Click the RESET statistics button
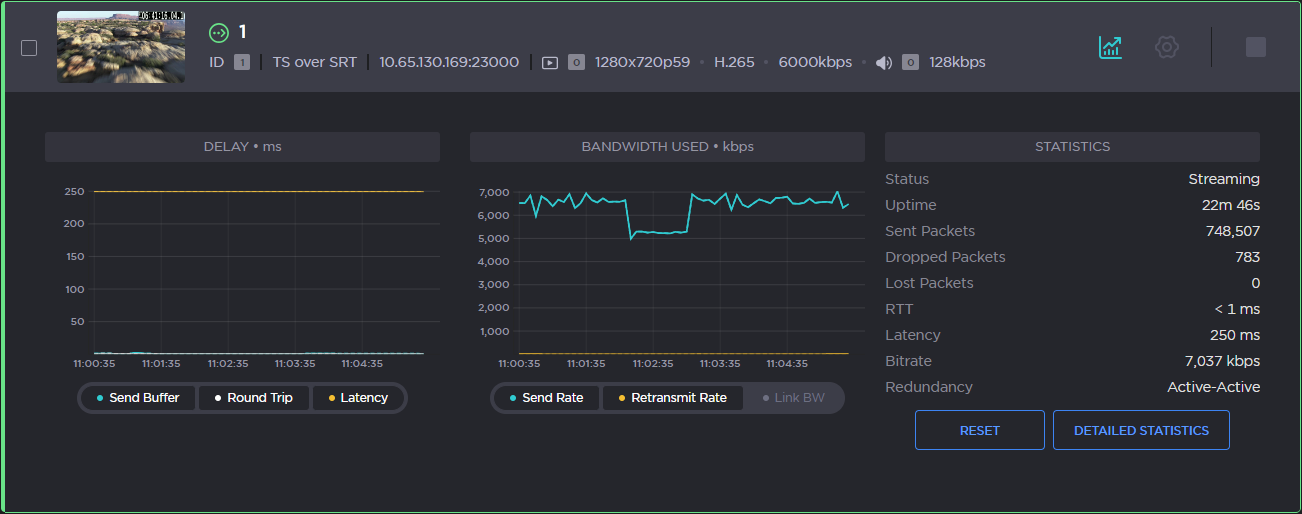This screenshot has width=1302, height=514. coord(979,430)
